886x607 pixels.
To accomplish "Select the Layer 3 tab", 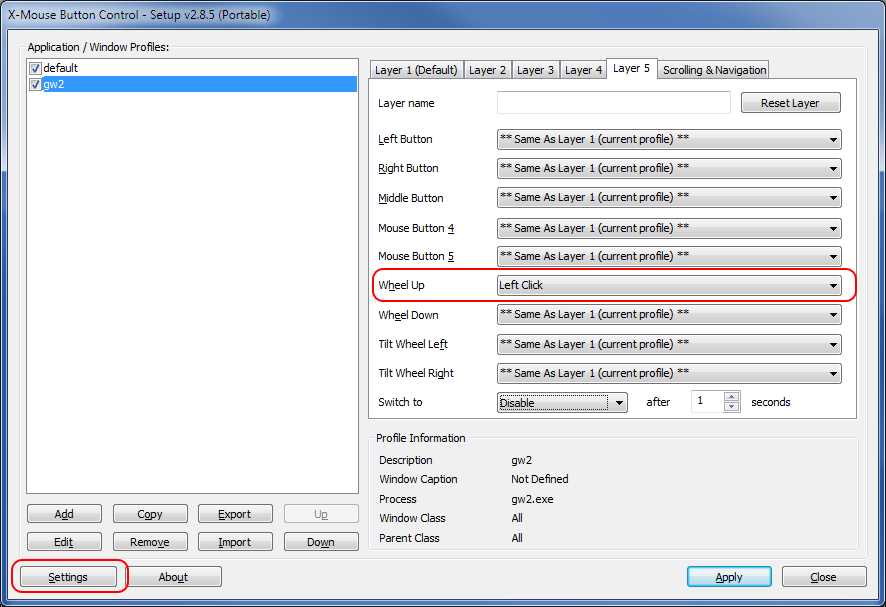I will pos(535,70).
